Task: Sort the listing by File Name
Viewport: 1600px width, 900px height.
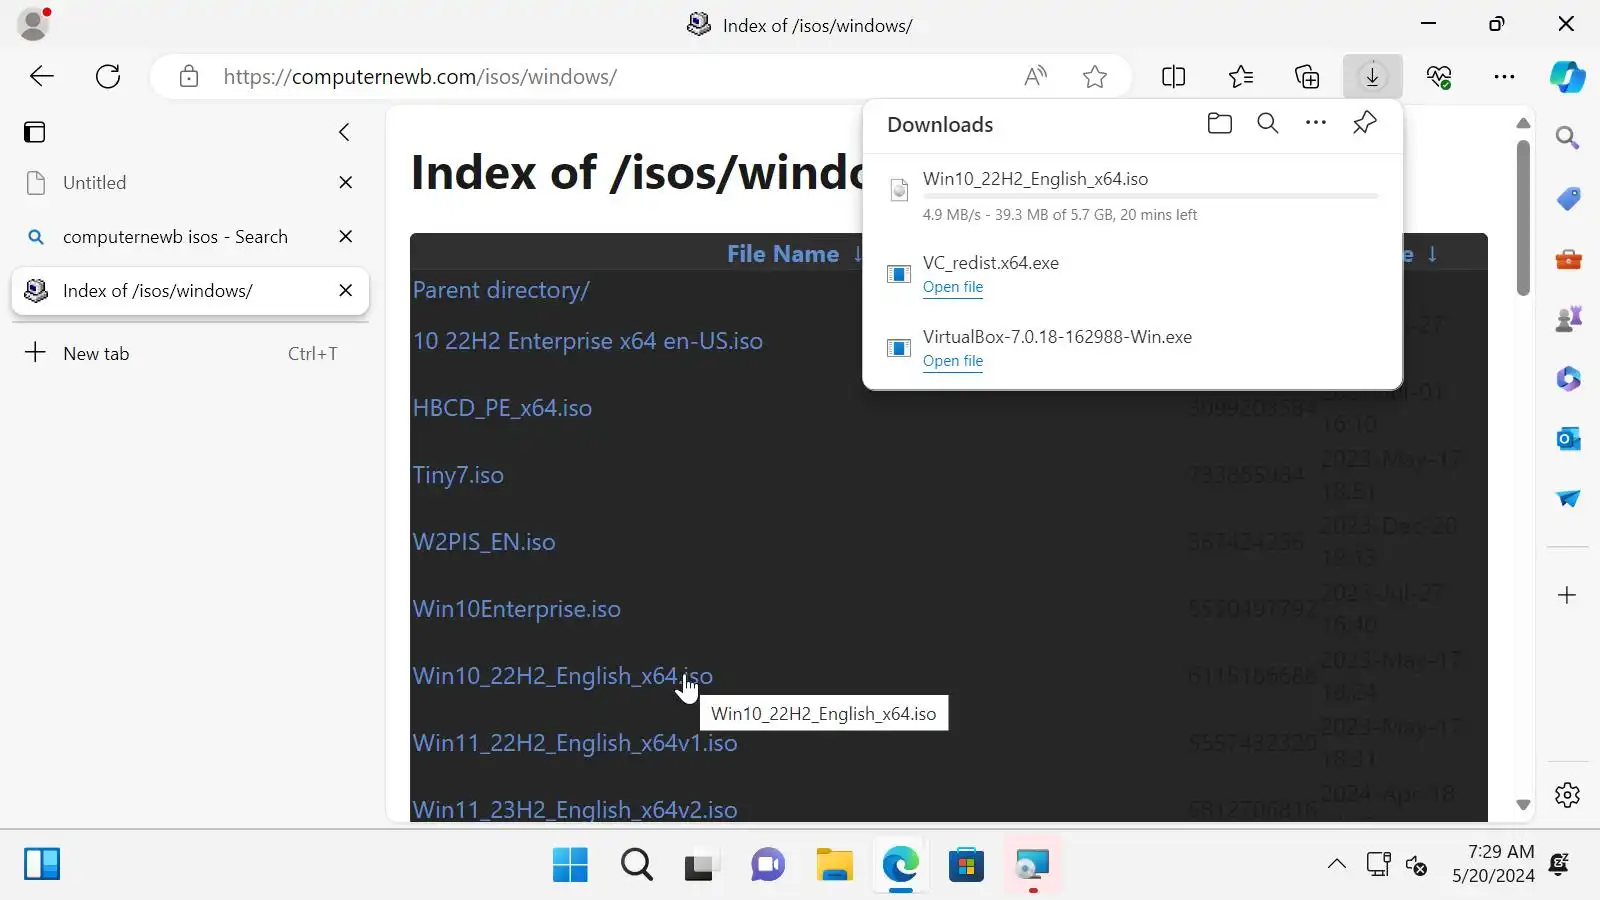Action: tap(783, 254)
